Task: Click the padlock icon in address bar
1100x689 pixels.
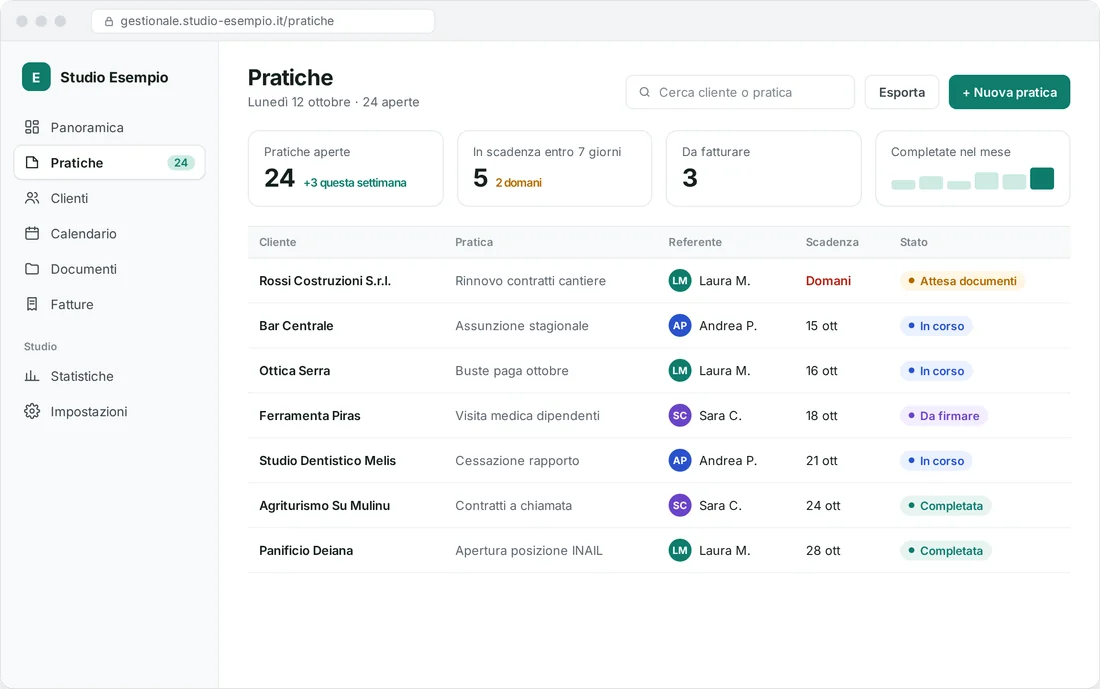Action: click(109, 21)
